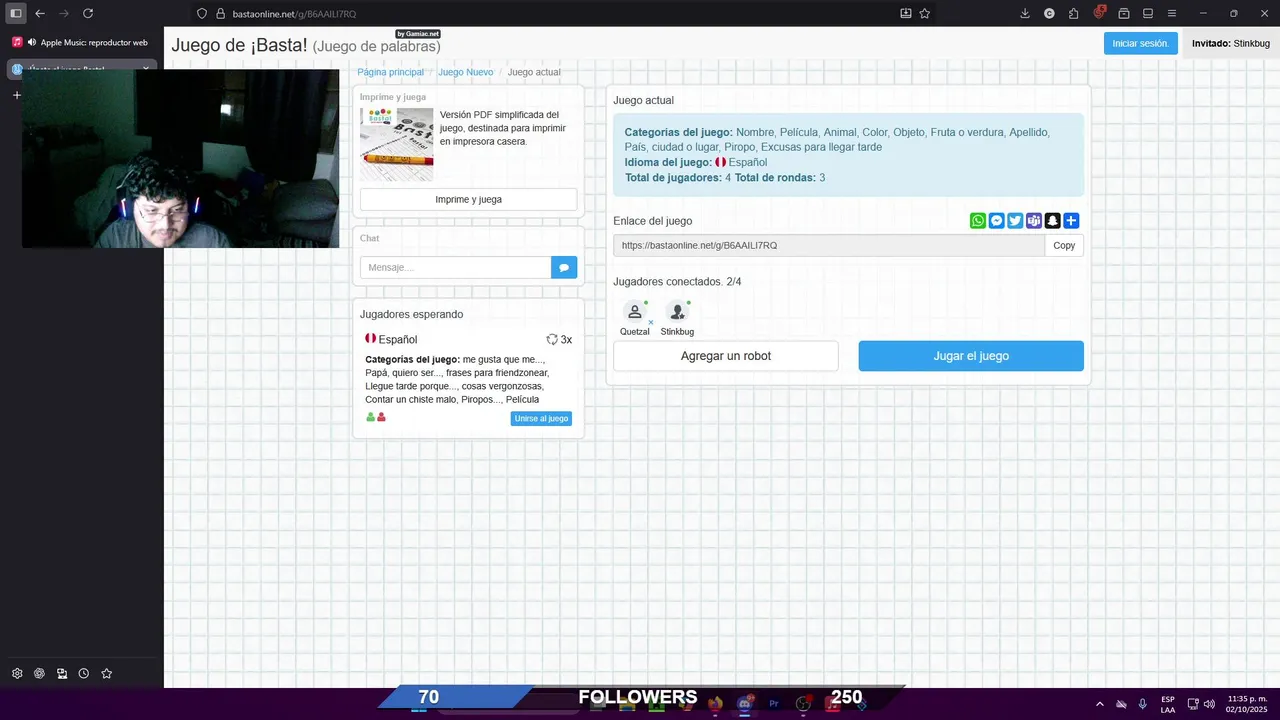Click the 3x rounds indicator in waiting game
Viewport: 1280px width, 720px height.
(559, 340)
